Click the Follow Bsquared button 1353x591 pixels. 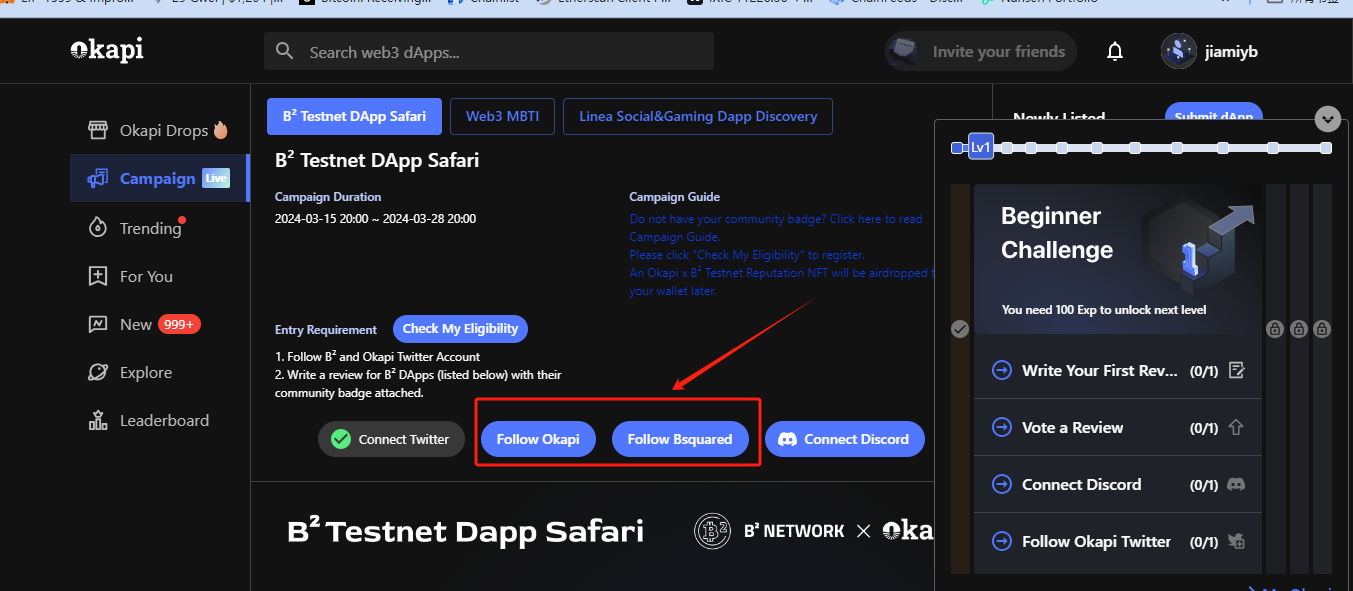coord(680,439)
